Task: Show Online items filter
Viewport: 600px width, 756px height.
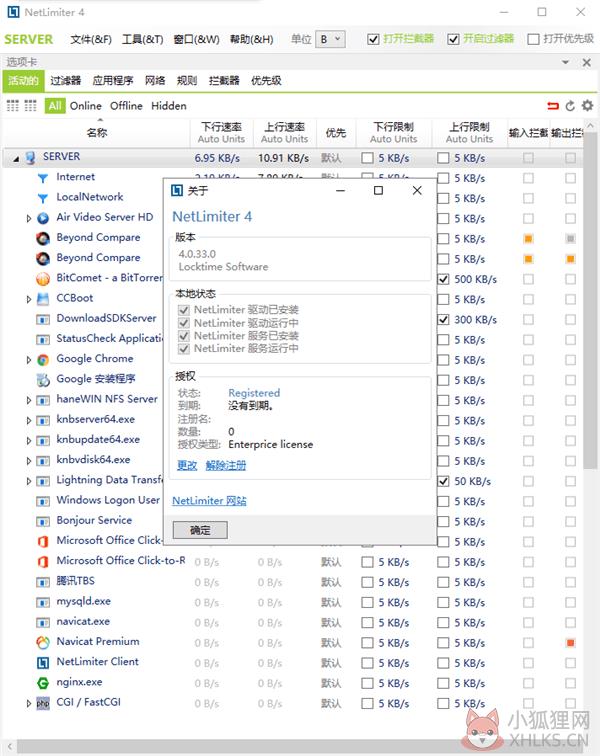Action: pos(85,106)
